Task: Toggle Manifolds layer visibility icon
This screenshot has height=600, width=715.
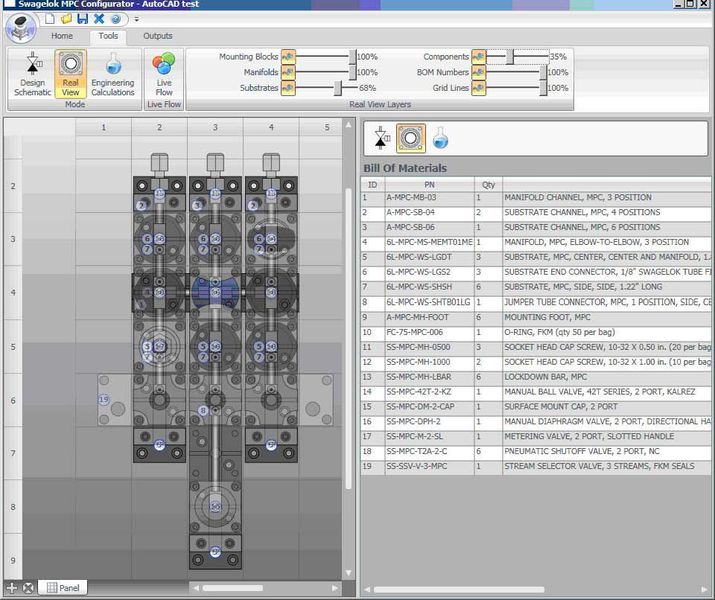Action: pos(288,72)
